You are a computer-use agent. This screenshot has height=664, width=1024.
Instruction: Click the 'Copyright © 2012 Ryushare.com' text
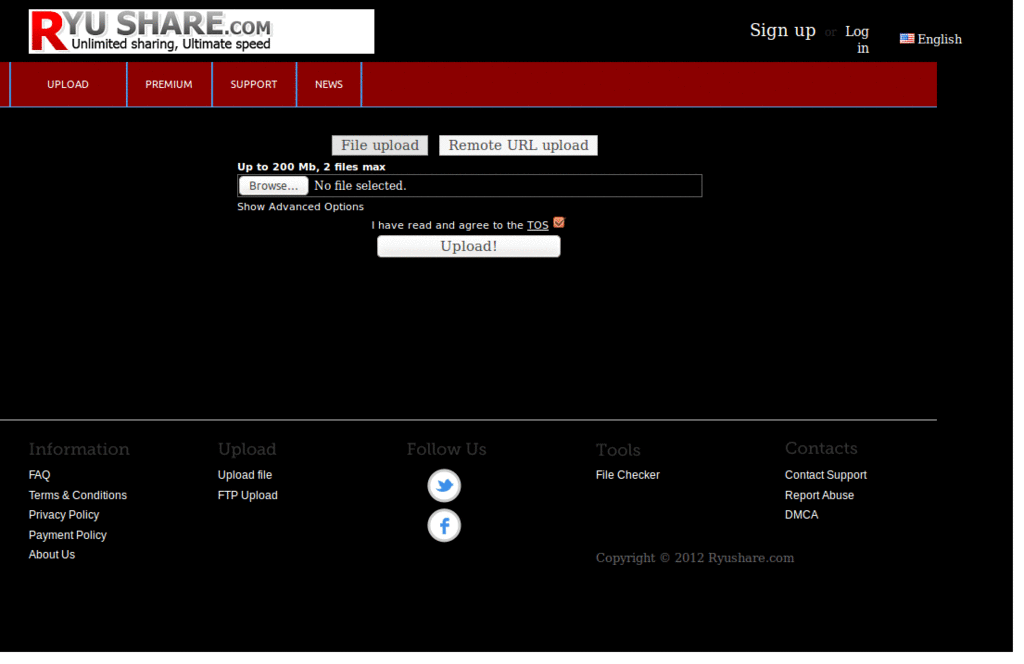click(x=695, y=558)
